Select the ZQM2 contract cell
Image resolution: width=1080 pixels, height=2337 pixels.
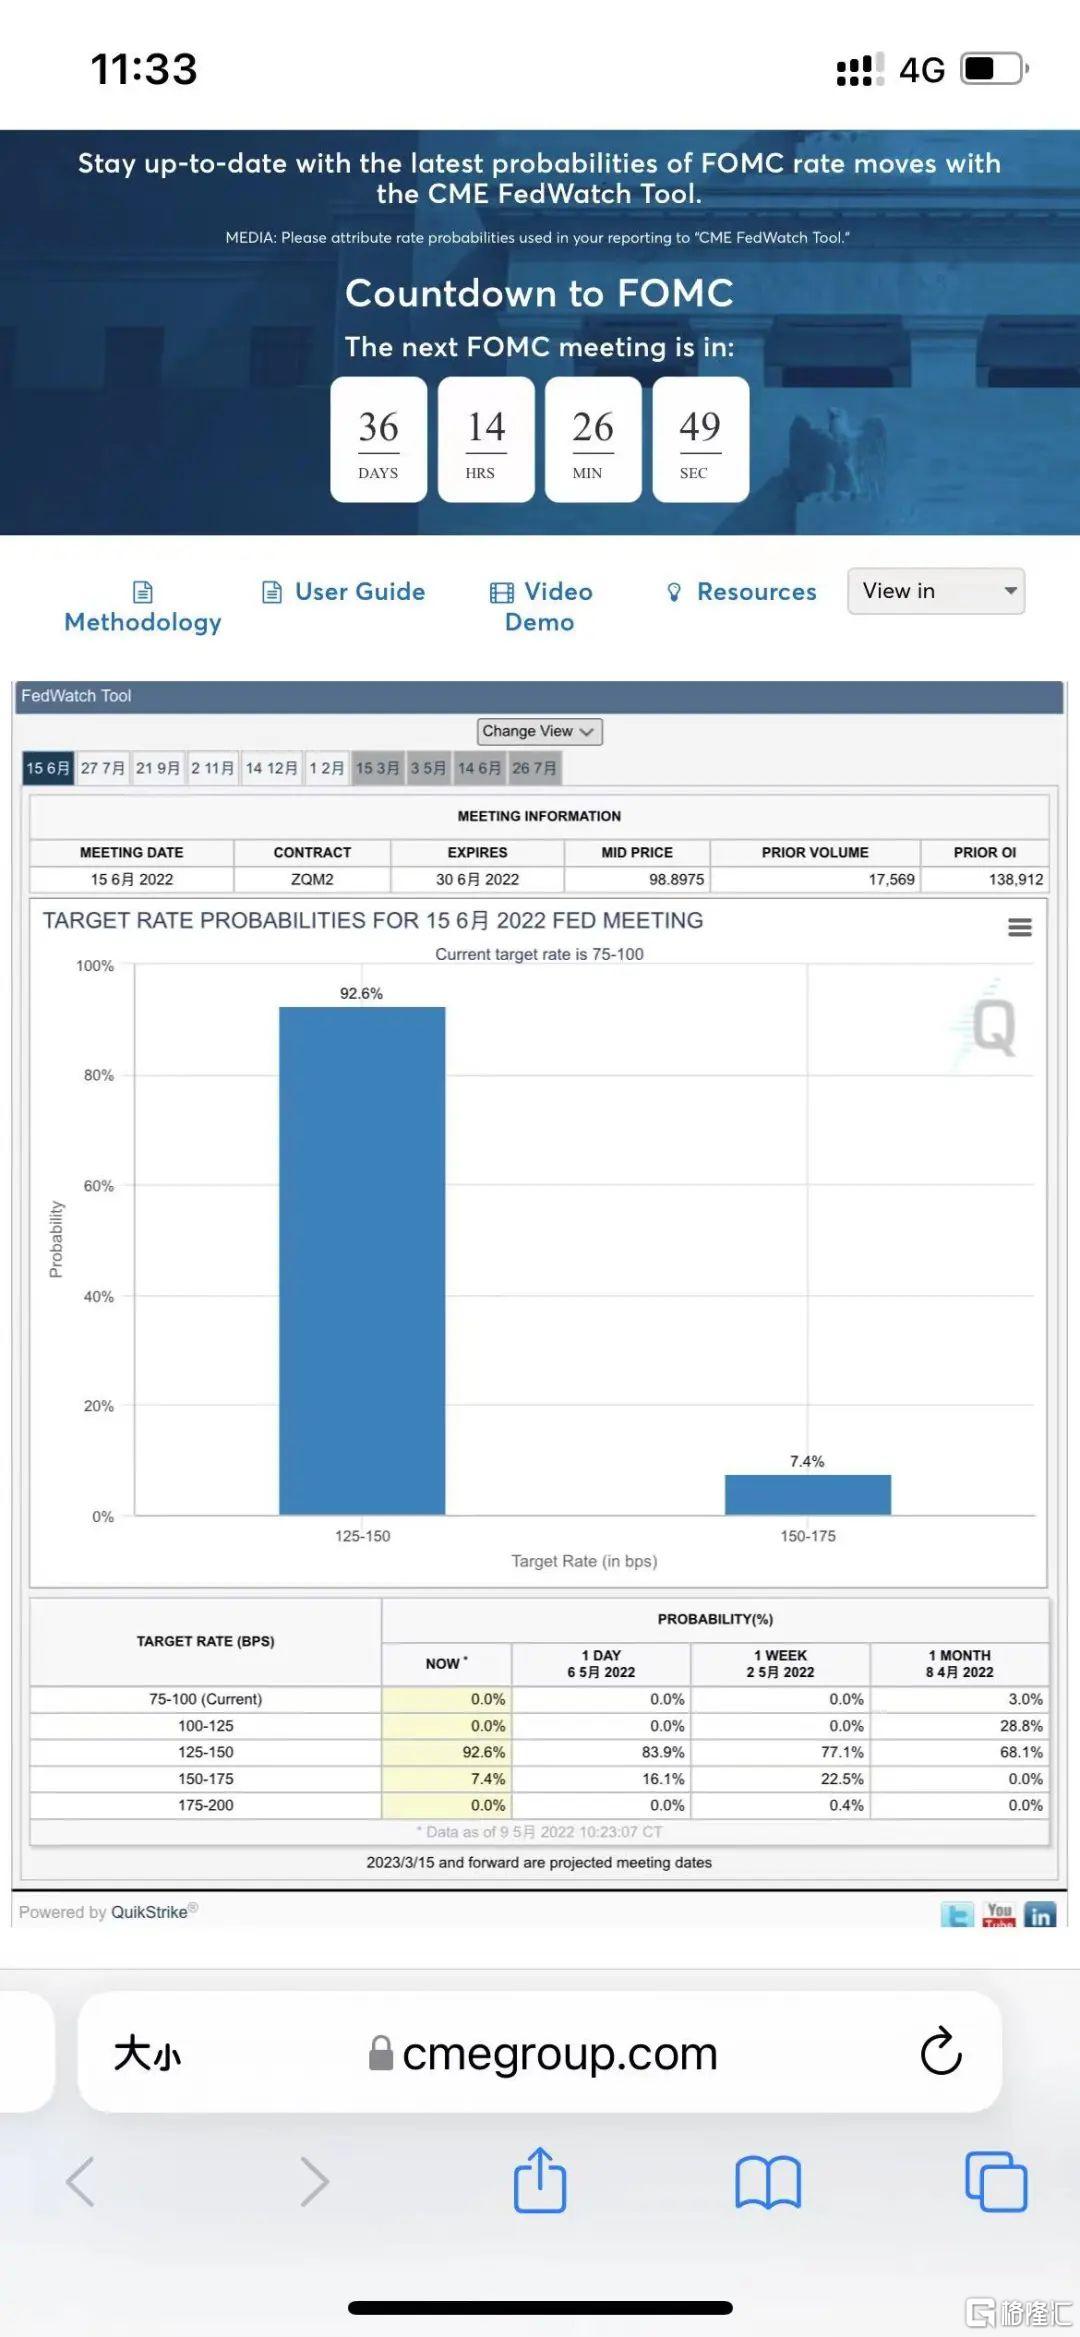point(312,879)
